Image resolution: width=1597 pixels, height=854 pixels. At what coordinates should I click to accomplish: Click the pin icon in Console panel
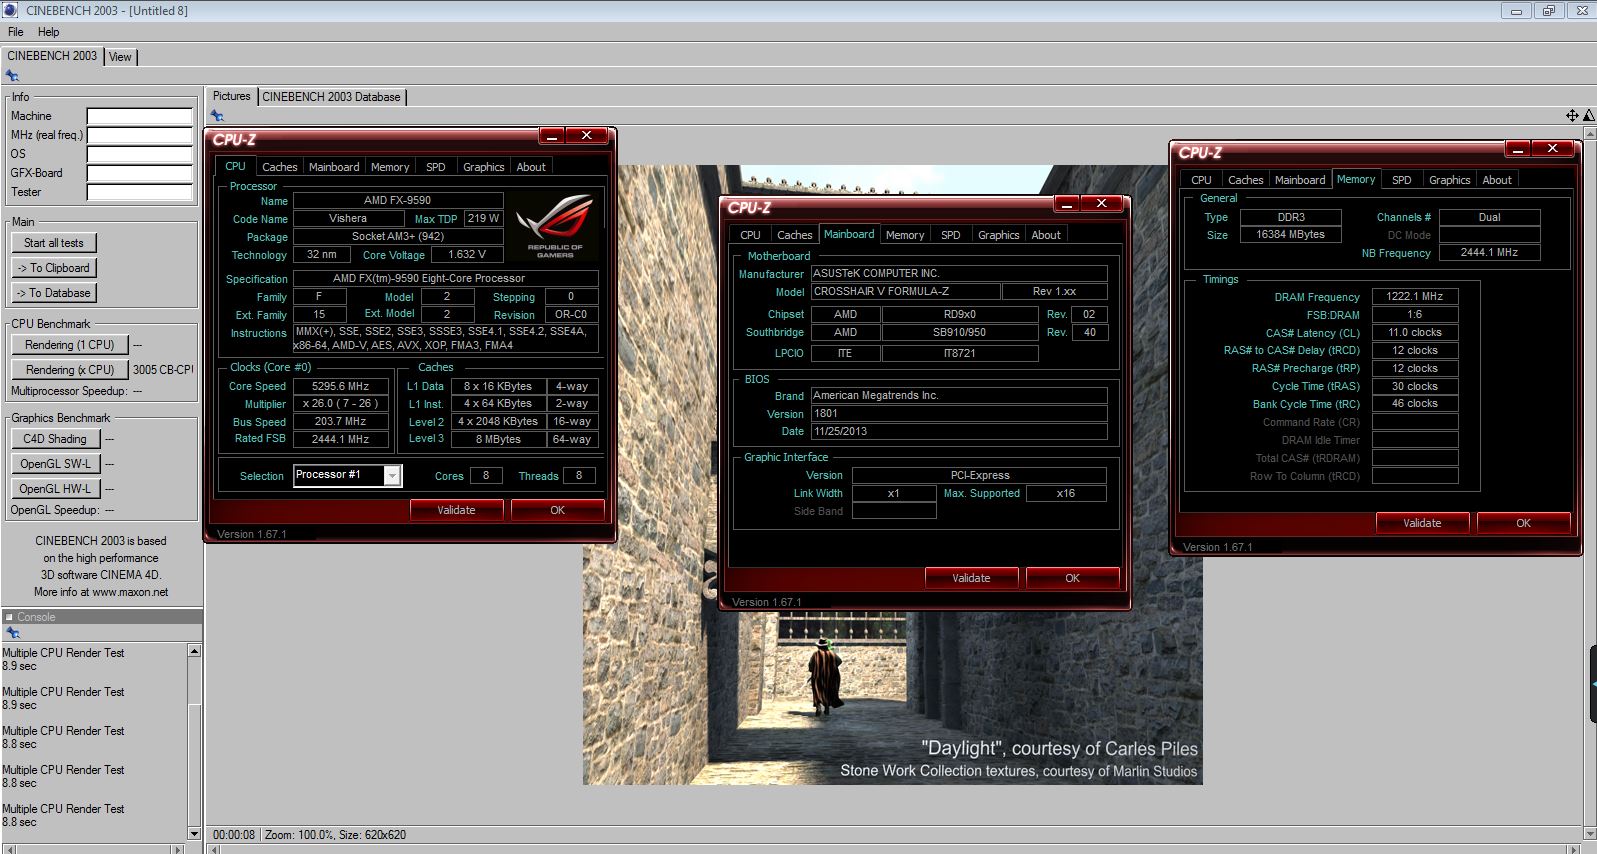point(12,633)
